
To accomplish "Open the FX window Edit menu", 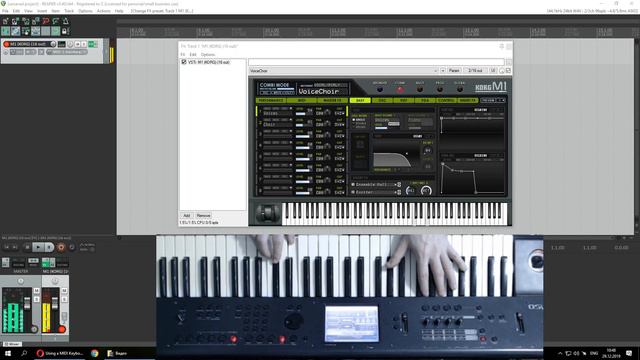I will 193,54.
